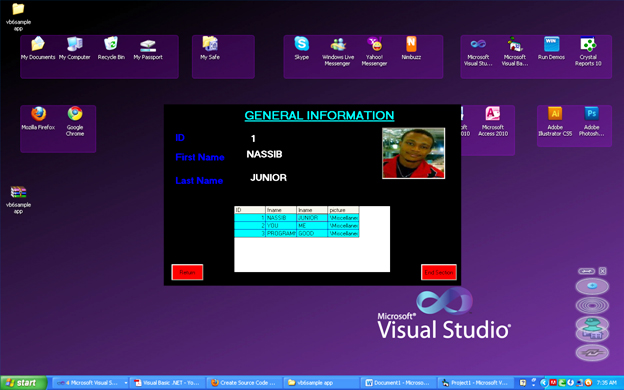This screenshot has width=624, height=390.
Task: Open vb6sample app WinRAR archive
Action: [x=18, y=200]
